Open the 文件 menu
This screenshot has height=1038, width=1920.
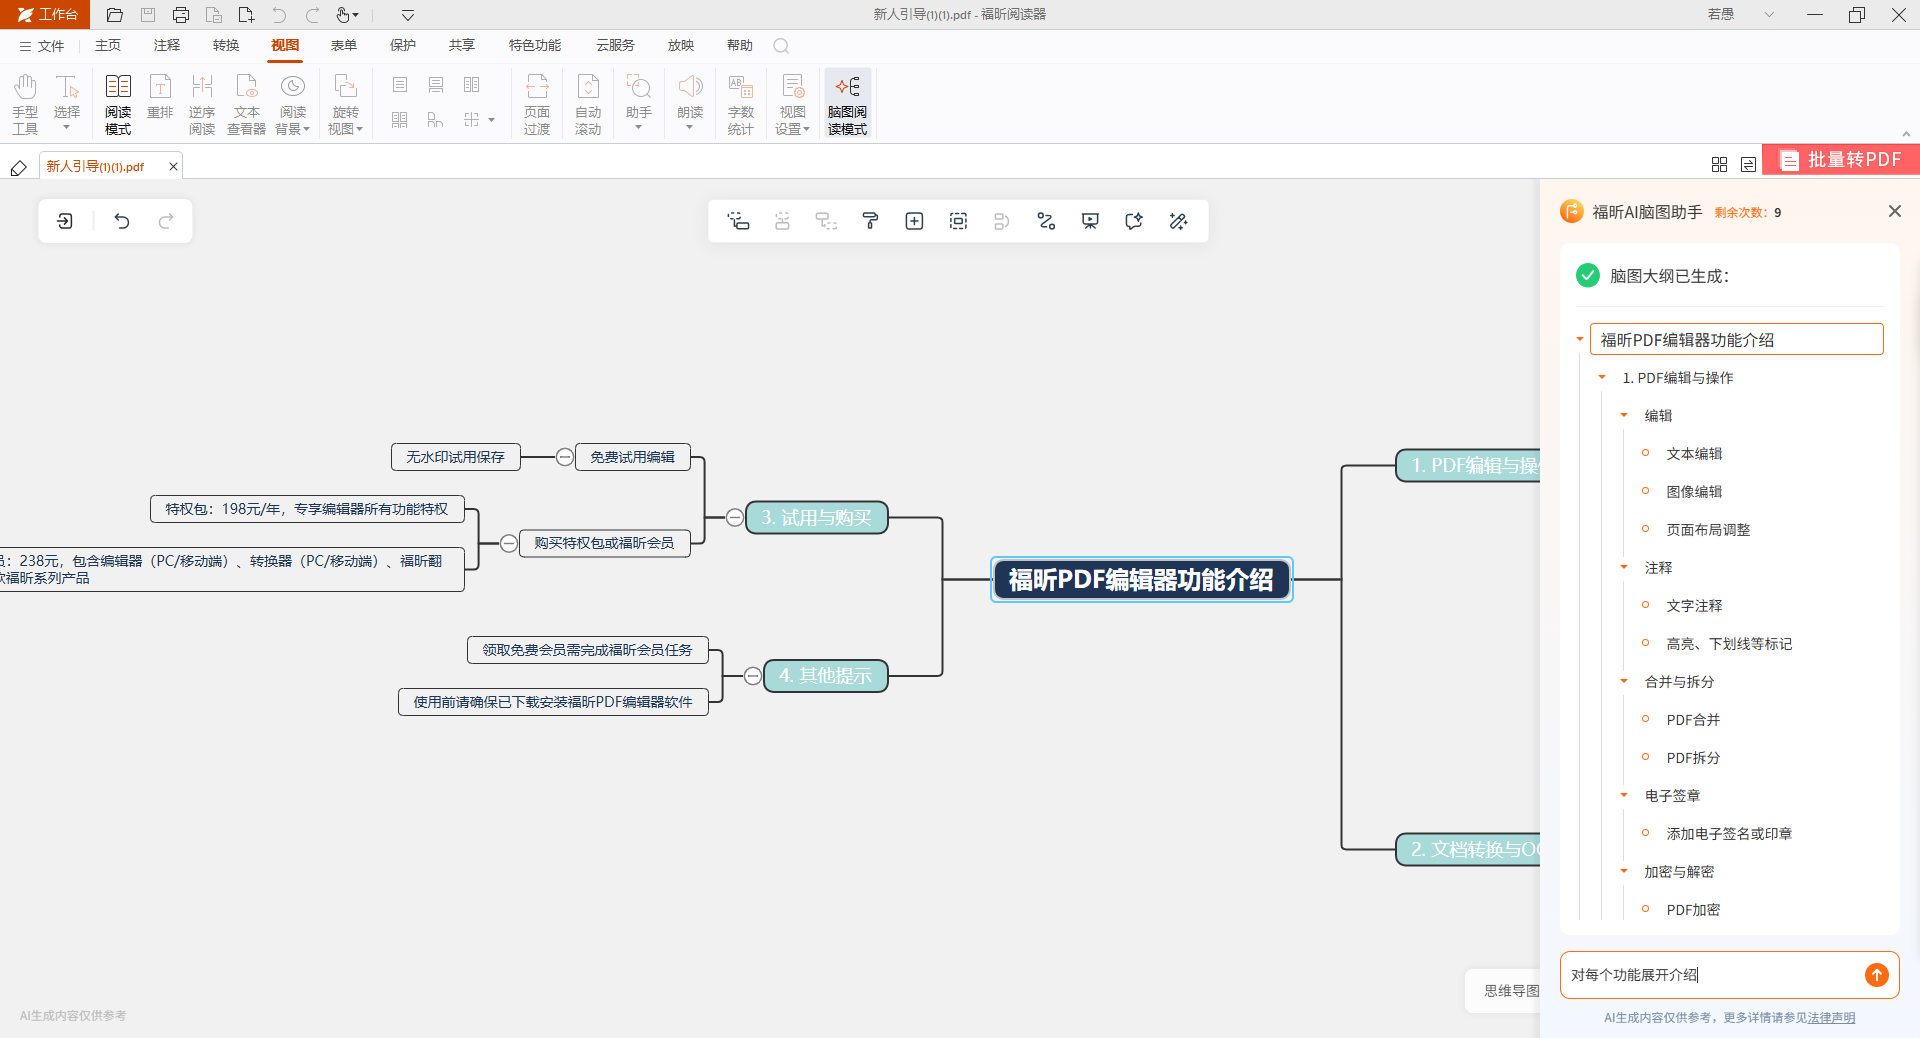pyautogui.click(x=42, y=45)
